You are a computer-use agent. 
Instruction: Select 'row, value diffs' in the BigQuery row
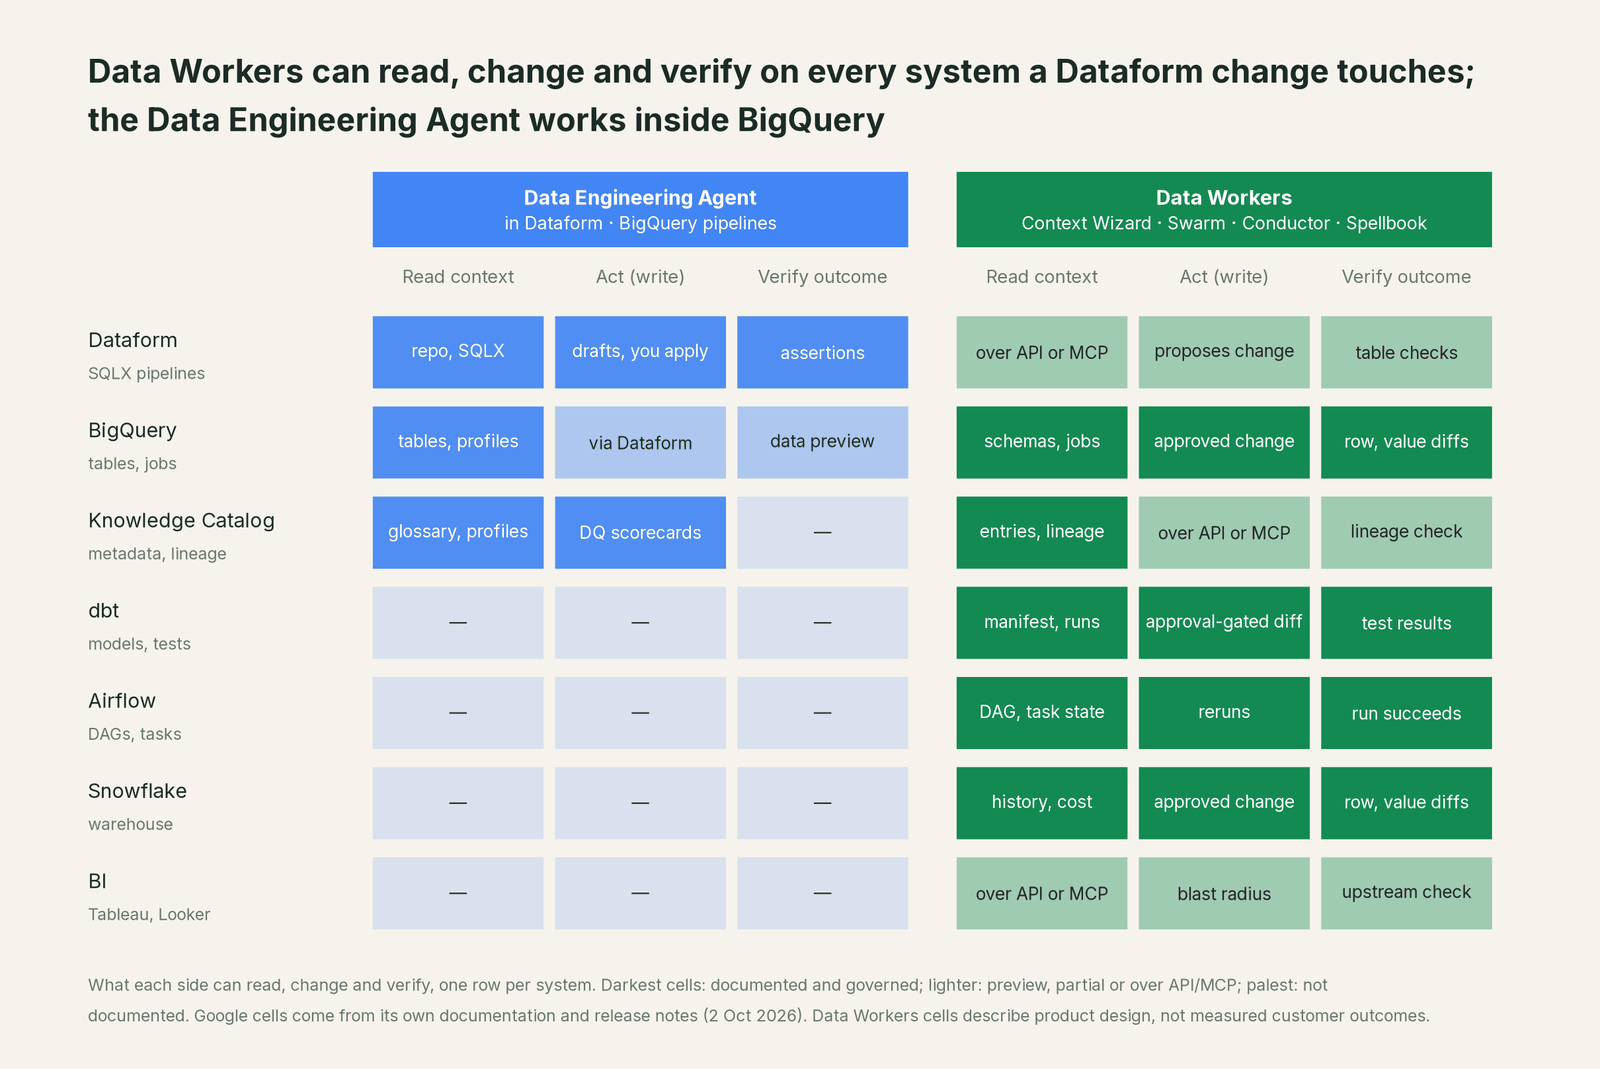(1406, 442)
